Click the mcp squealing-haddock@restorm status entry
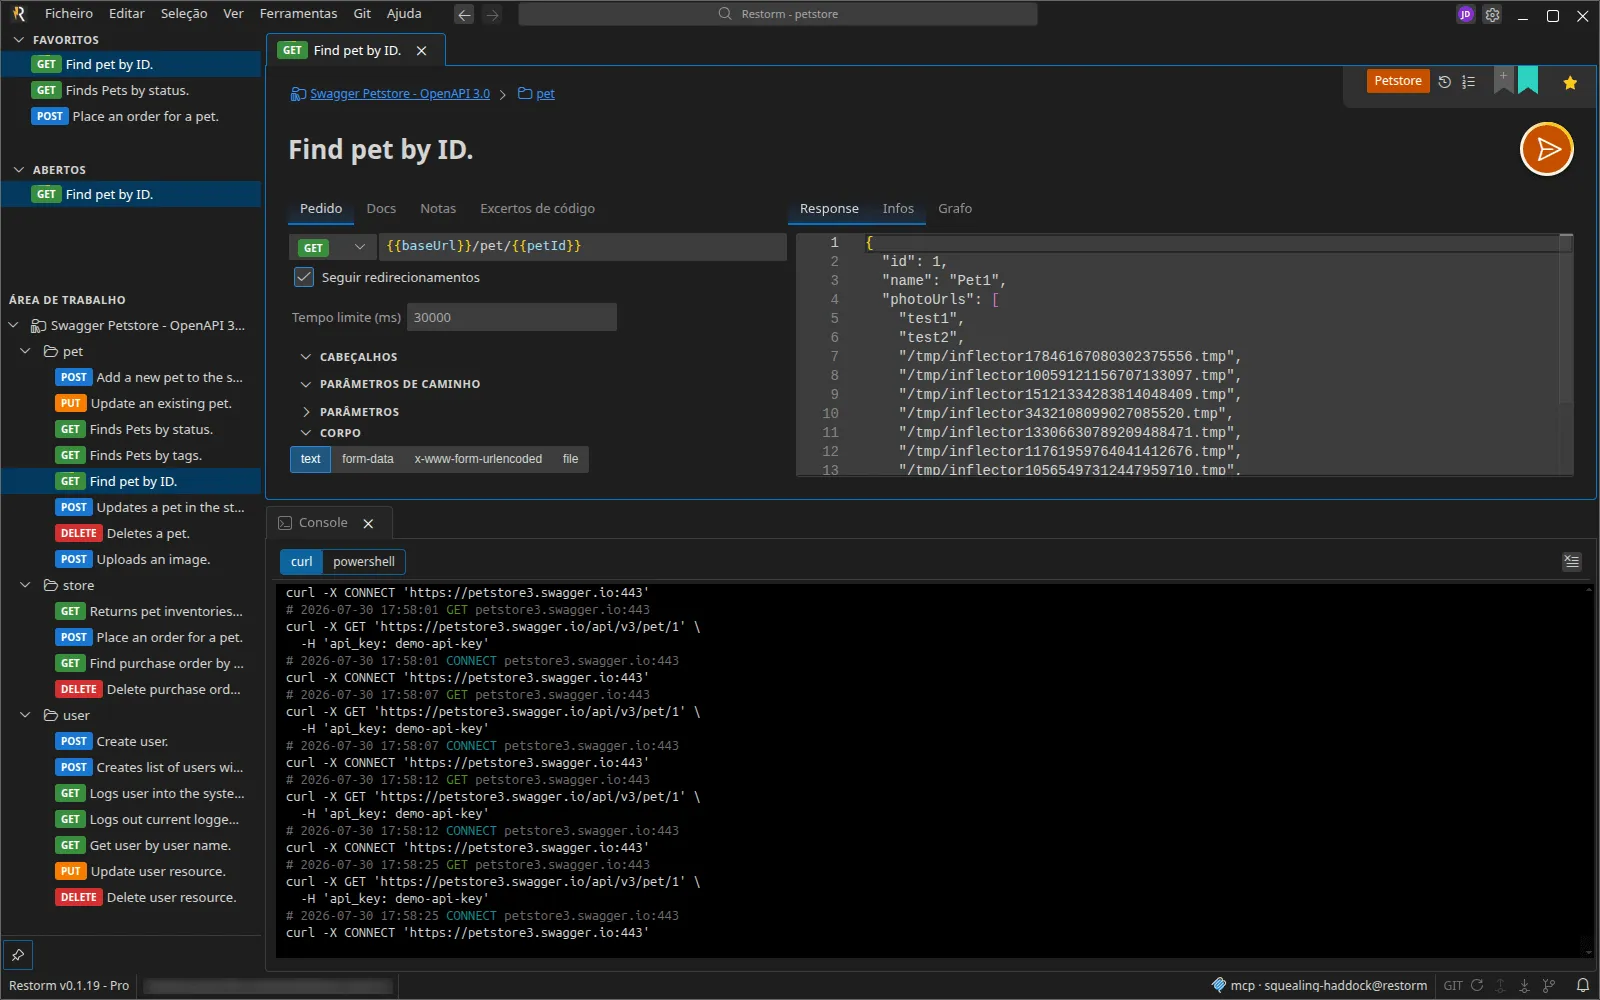 click(1319, 985)
